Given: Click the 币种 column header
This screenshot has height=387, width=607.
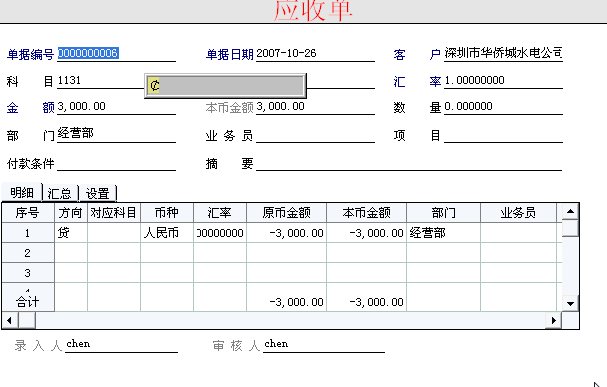Looking at the screenshot, I should pyautogui.click(x=167, y=212).
